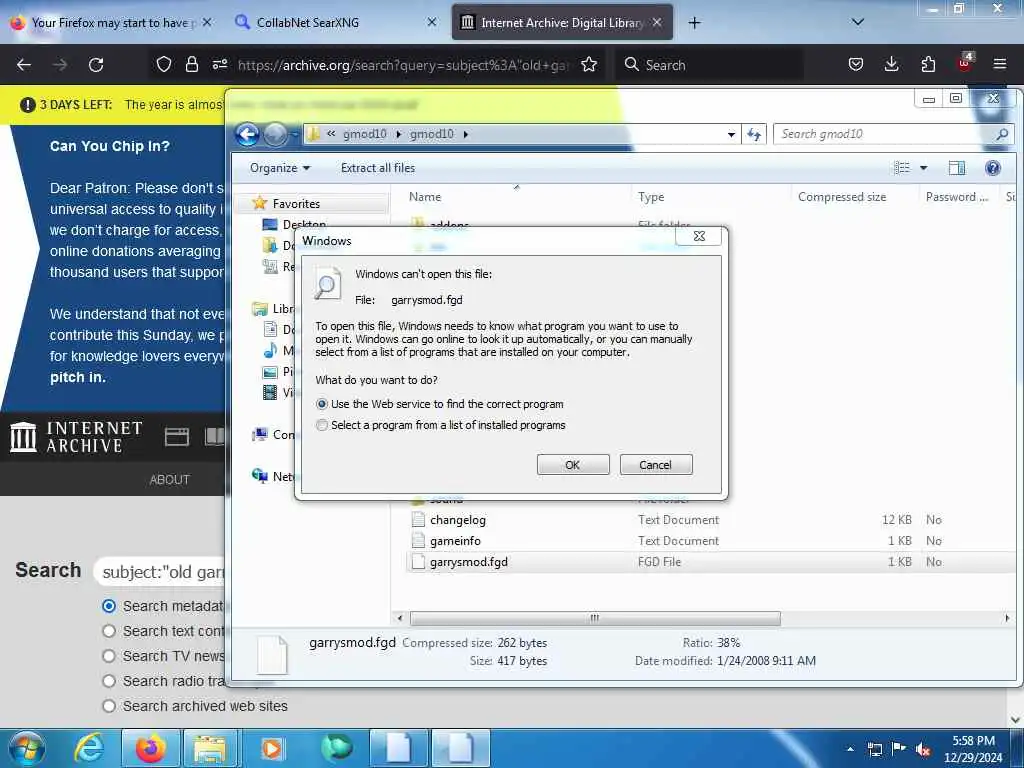Click the horizontal scrollbar thumb in Explorer
This screenshot has height=768, width=1024.
point(594,618)
